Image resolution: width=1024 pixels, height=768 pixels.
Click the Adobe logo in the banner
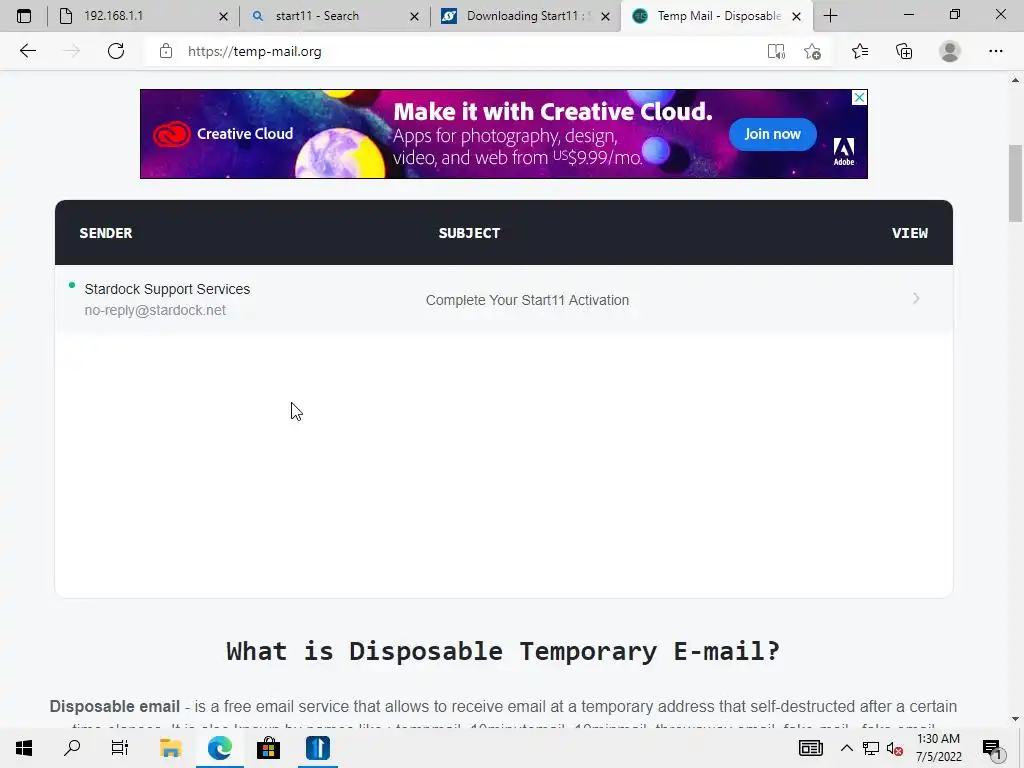click(844, 151)
